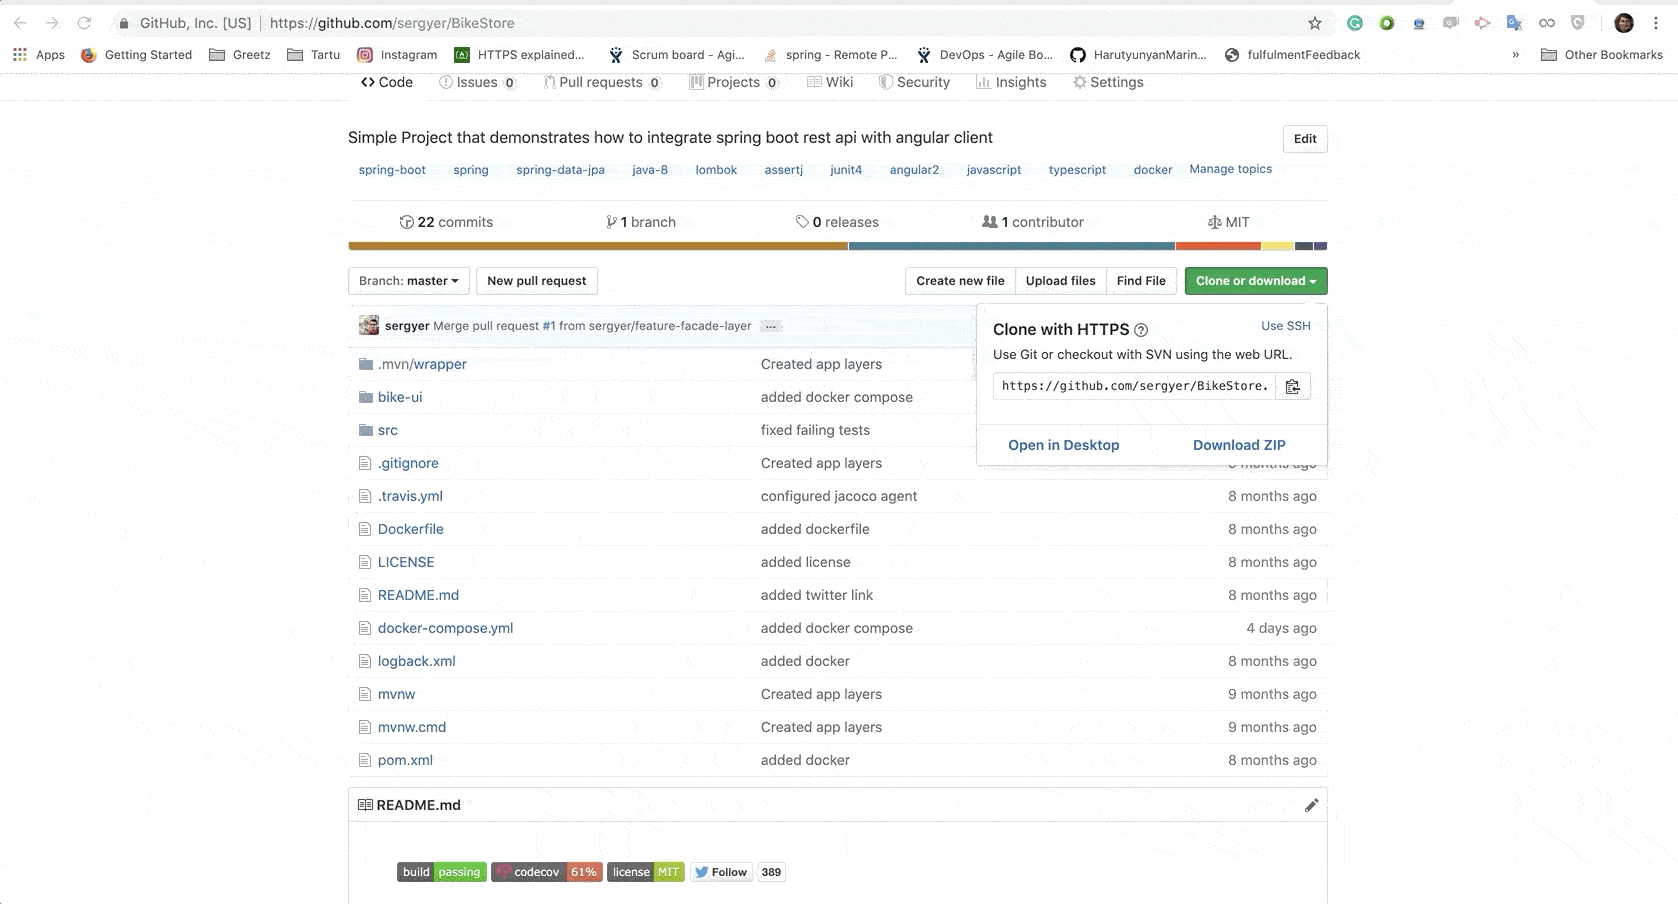Open the Branch: master dropdown
The image size is (1678, 904).
point(408,281)
